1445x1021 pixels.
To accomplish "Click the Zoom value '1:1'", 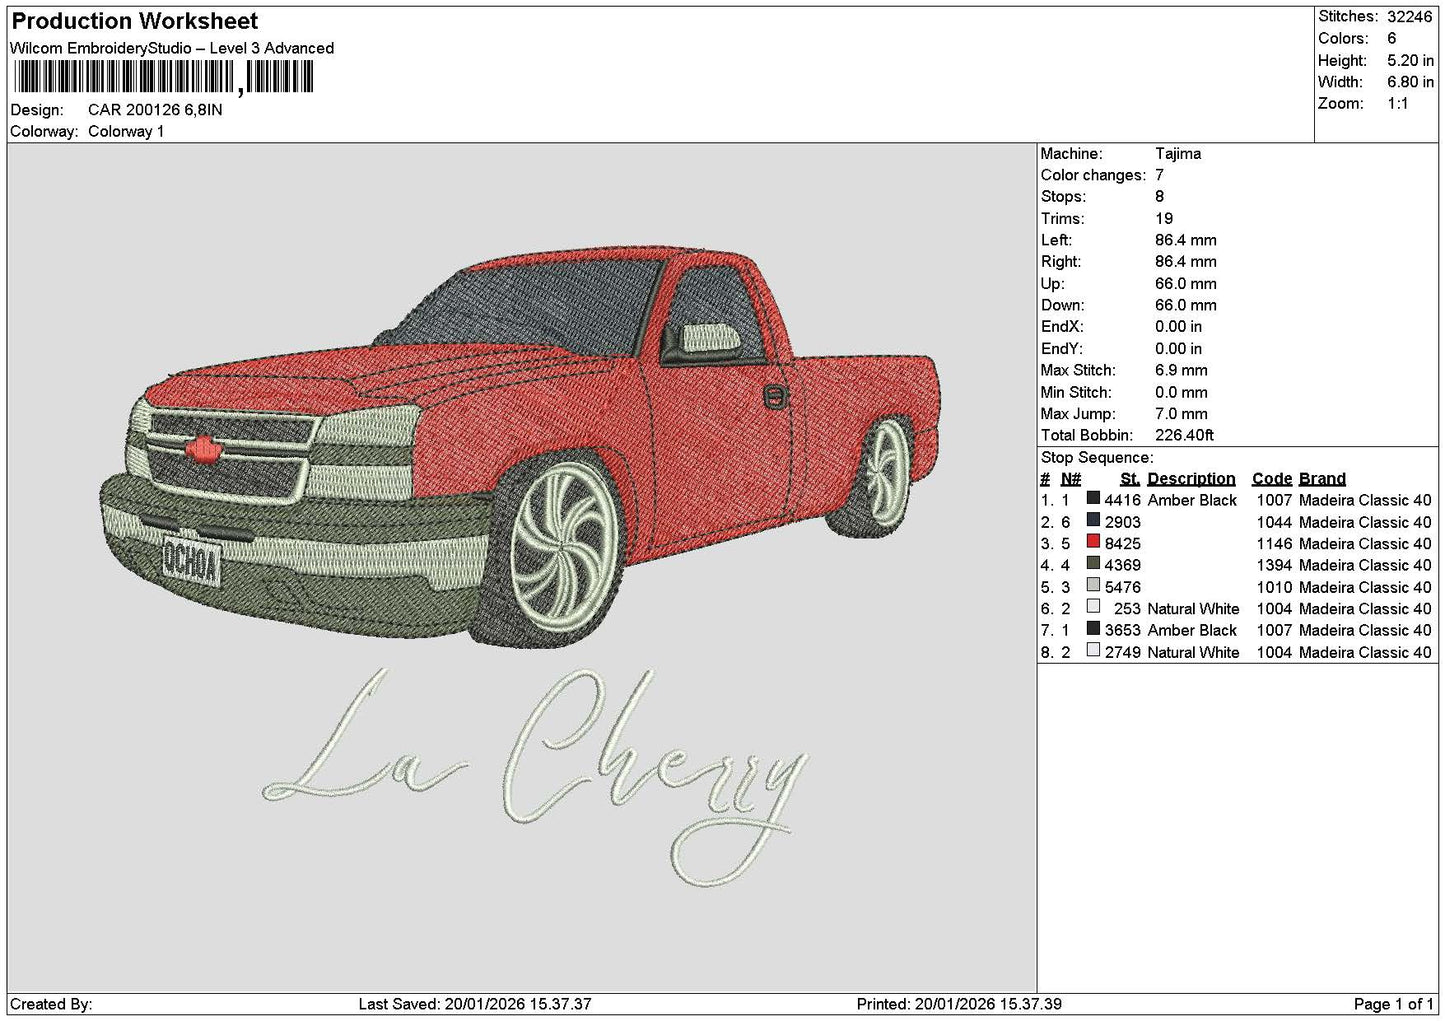I will (x=1397, y=104).
